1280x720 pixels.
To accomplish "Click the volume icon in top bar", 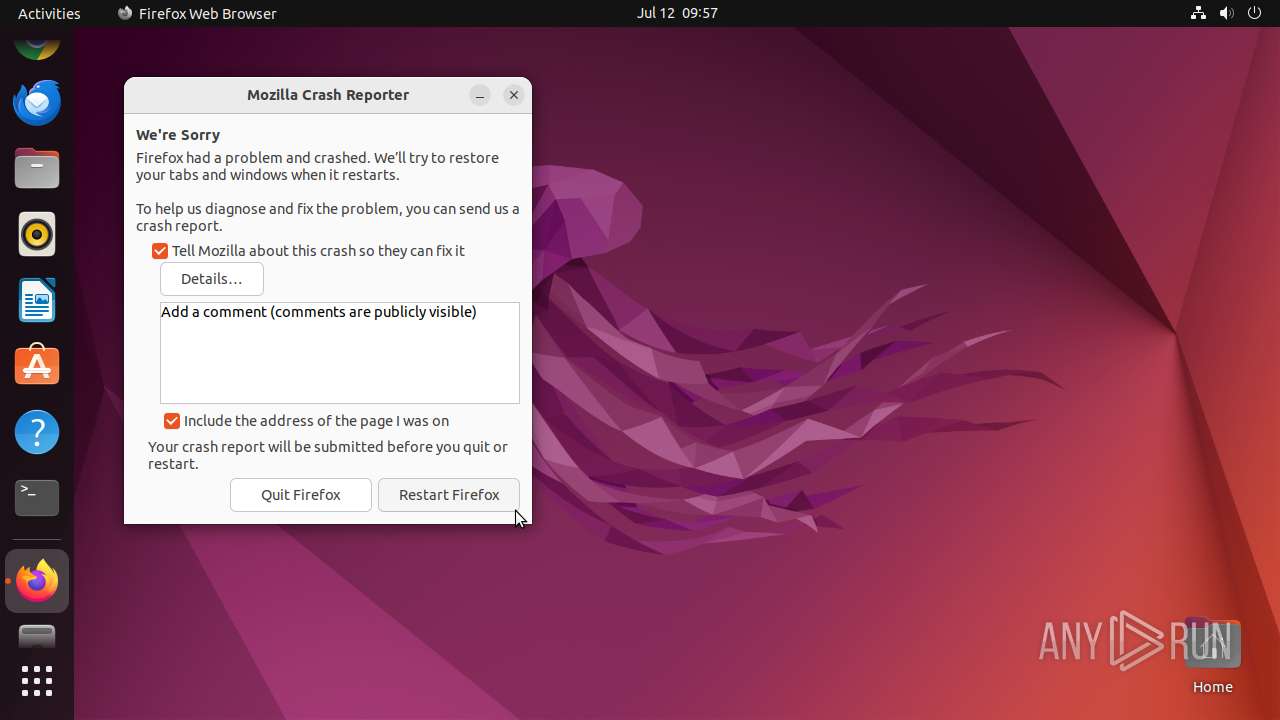I will click(1226, 13).
